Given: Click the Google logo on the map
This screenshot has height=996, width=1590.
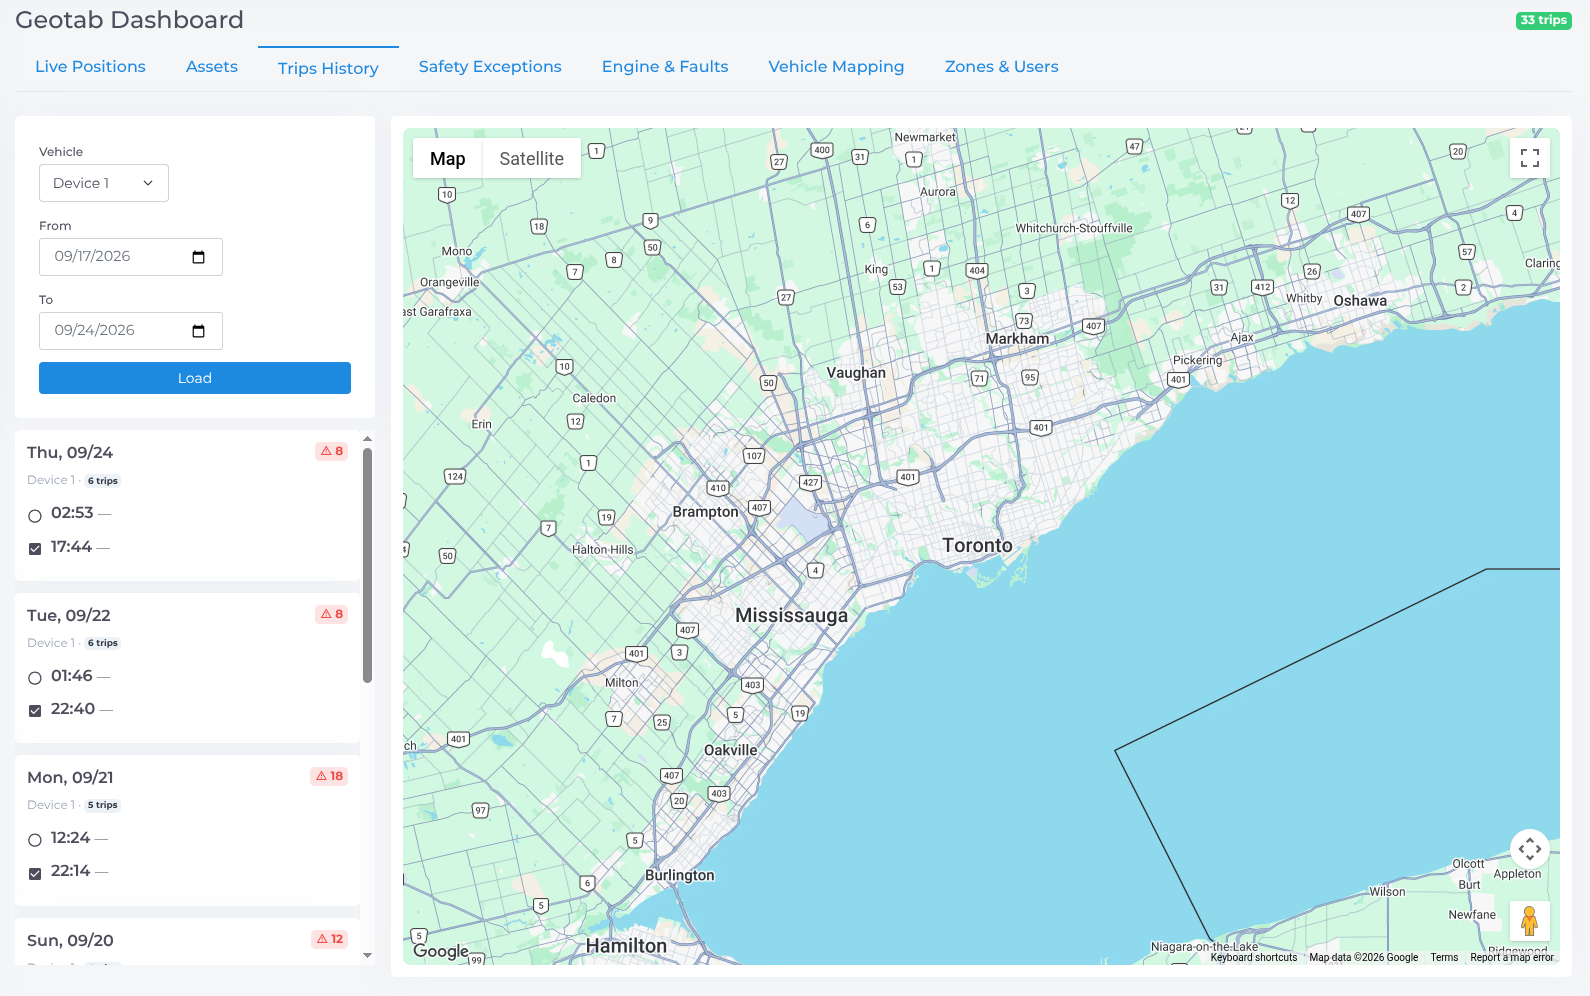Looking at the screenshot, I should 441,951.
